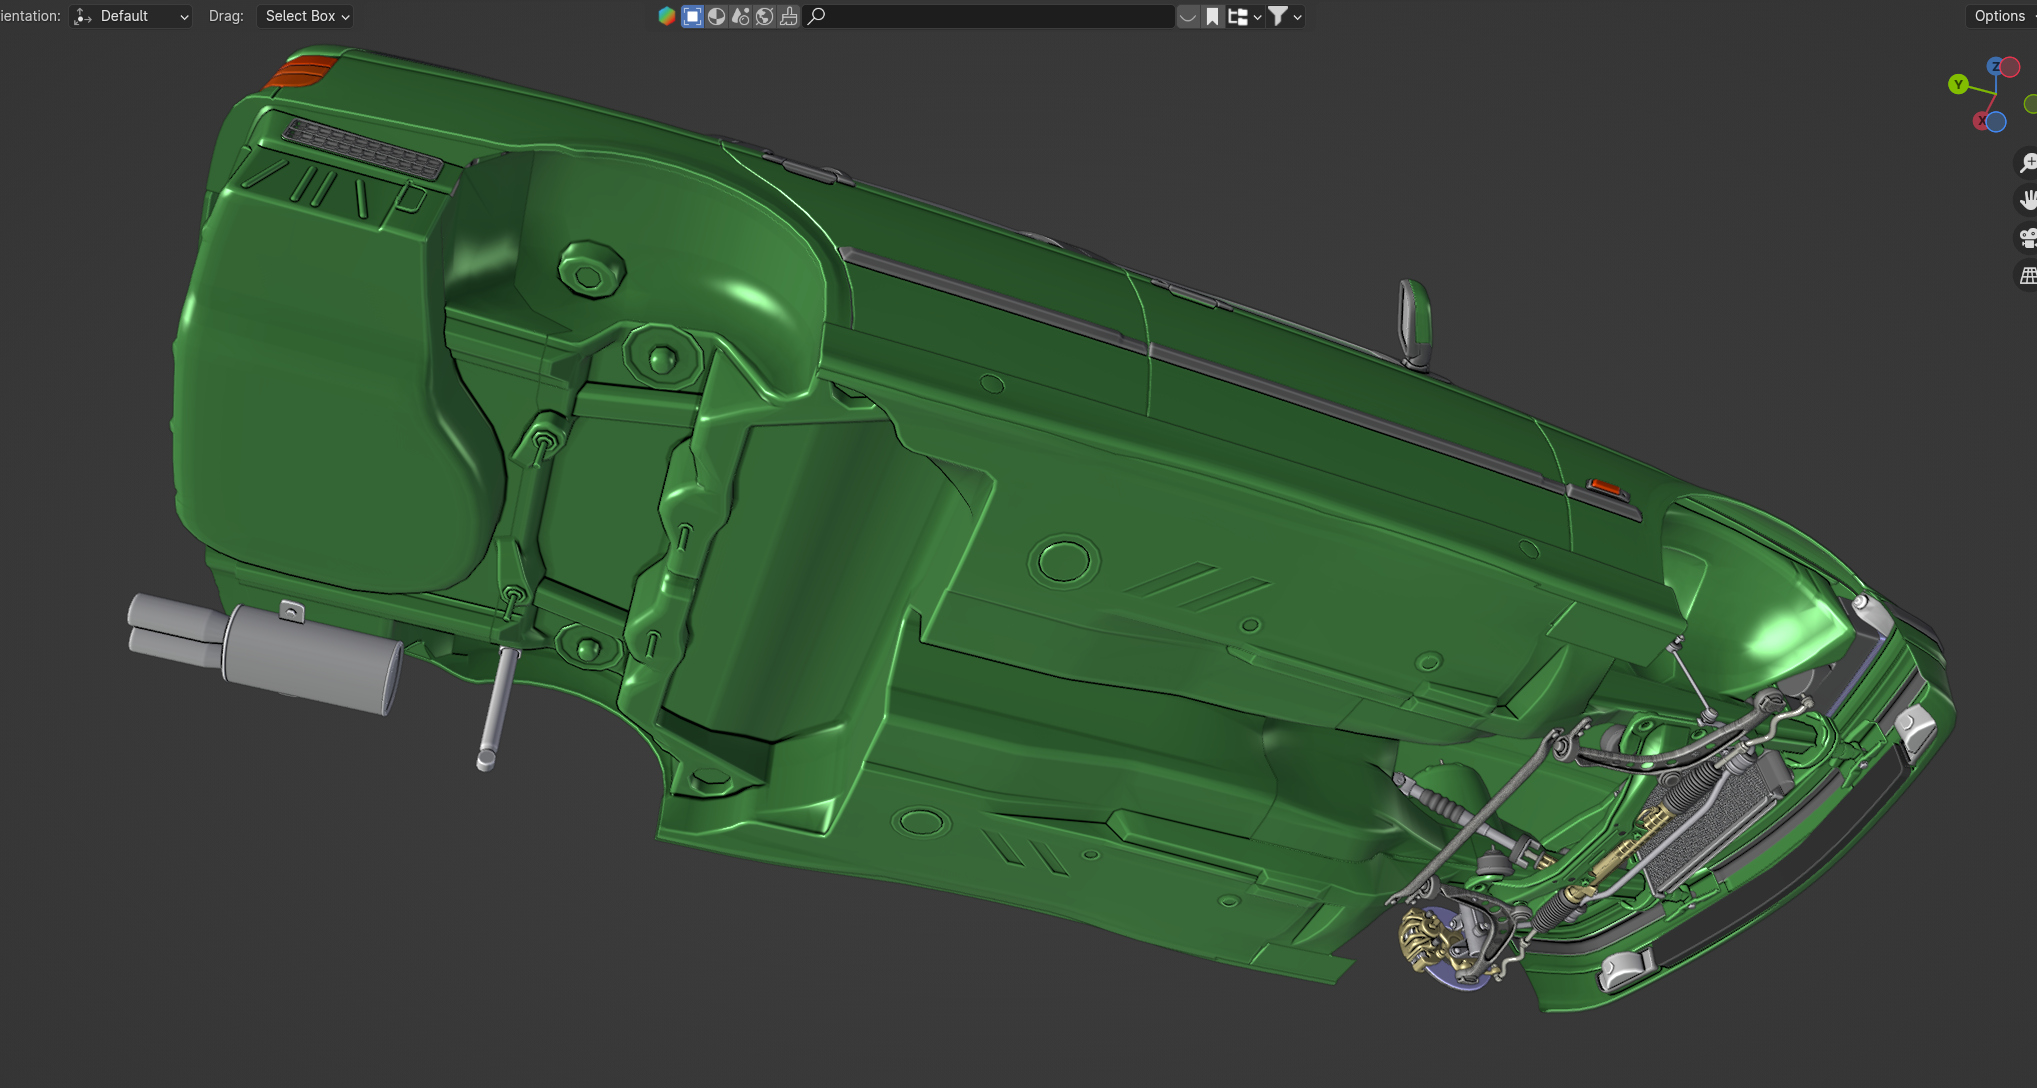This screenshot has height=1088, width=2037.
Task: Click the blue circle next to X on the gizmo
Action: click(x=1996, y=122)
